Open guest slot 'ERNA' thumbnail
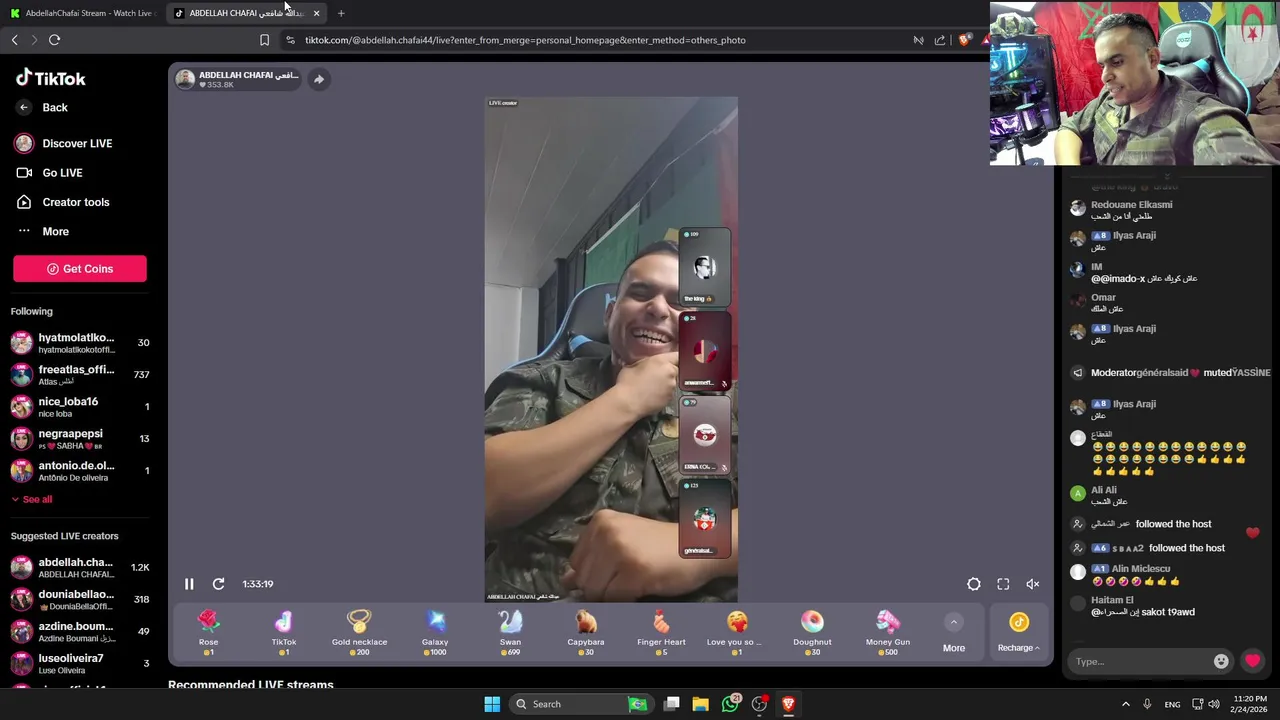The height and width of the screenshot is (720, 1280). click(705, 435)
